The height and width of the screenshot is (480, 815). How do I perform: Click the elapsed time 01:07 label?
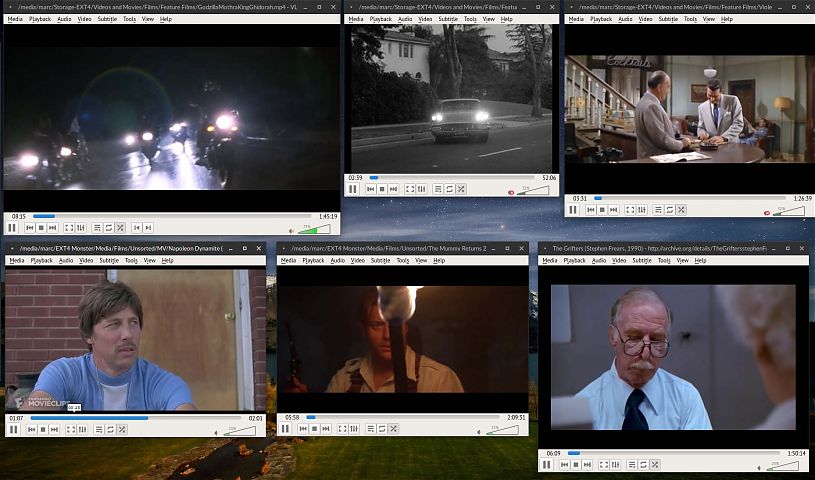(16, 418)
